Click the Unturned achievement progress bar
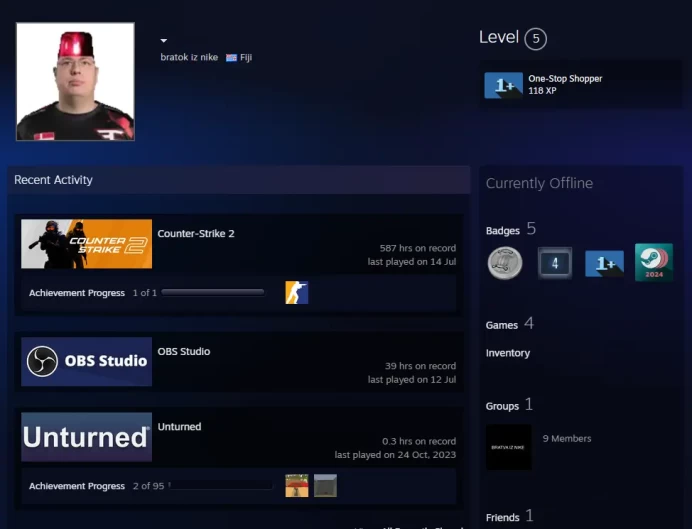 220,485
